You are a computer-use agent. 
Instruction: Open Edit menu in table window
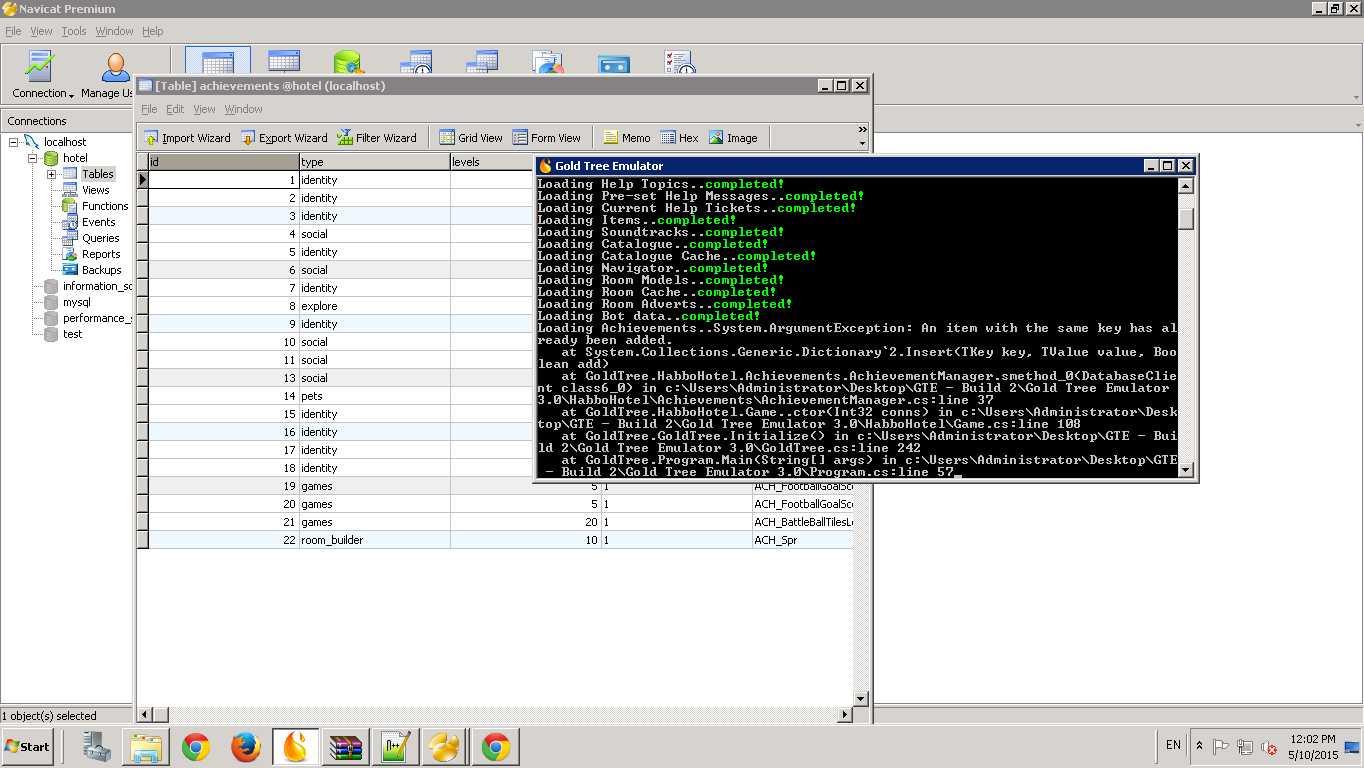tap(175, 109)
